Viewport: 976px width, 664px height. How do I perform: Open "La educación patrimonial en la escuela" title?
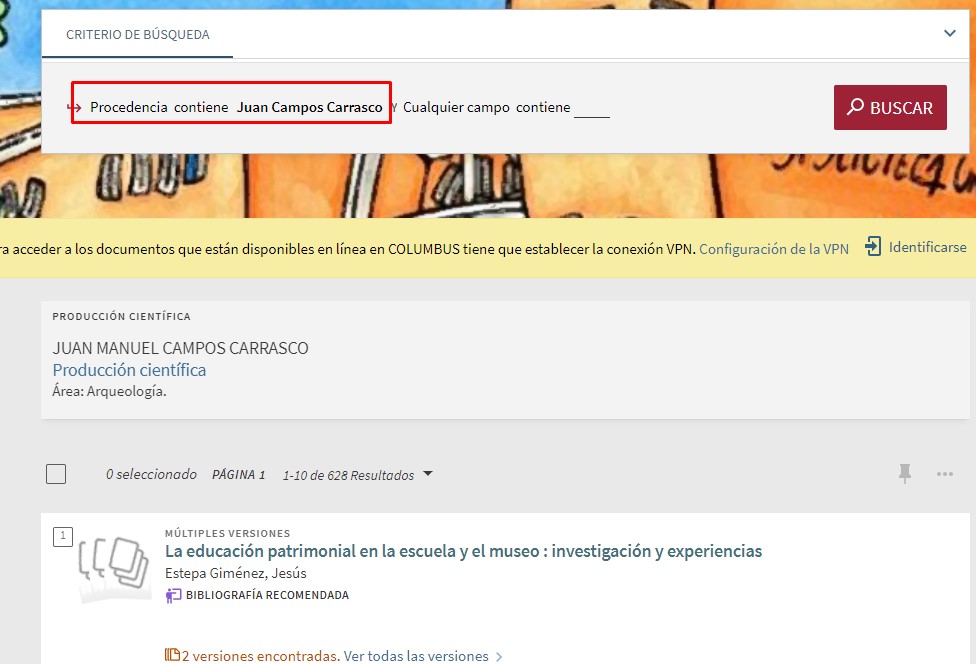coord(463,551)
